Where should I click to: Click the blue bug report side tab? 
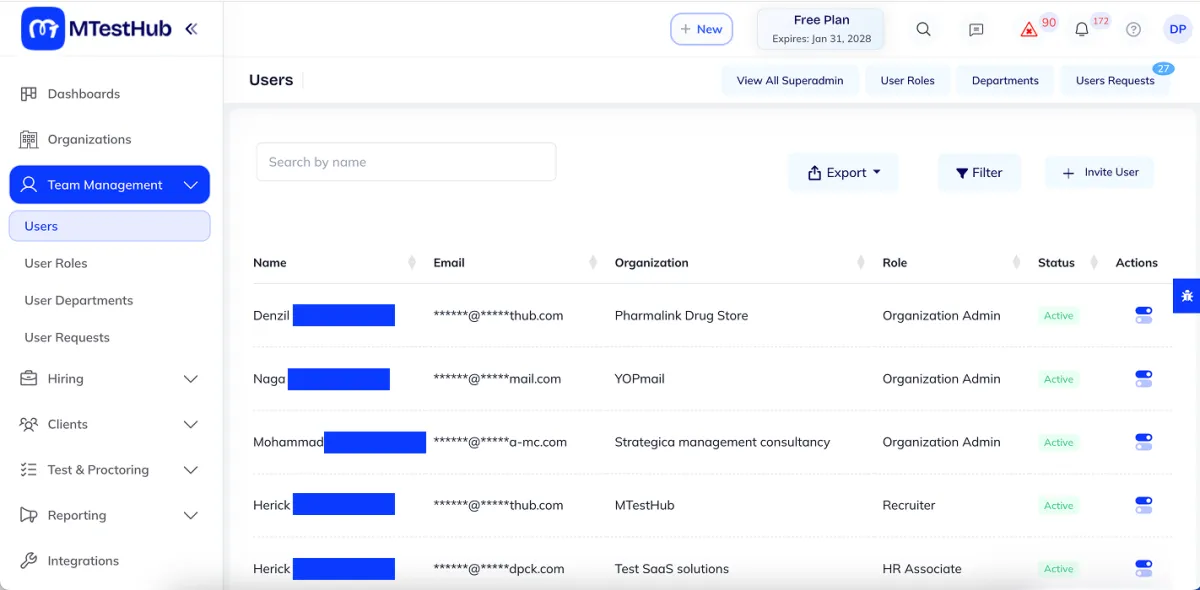click(x=1187, y=296)
